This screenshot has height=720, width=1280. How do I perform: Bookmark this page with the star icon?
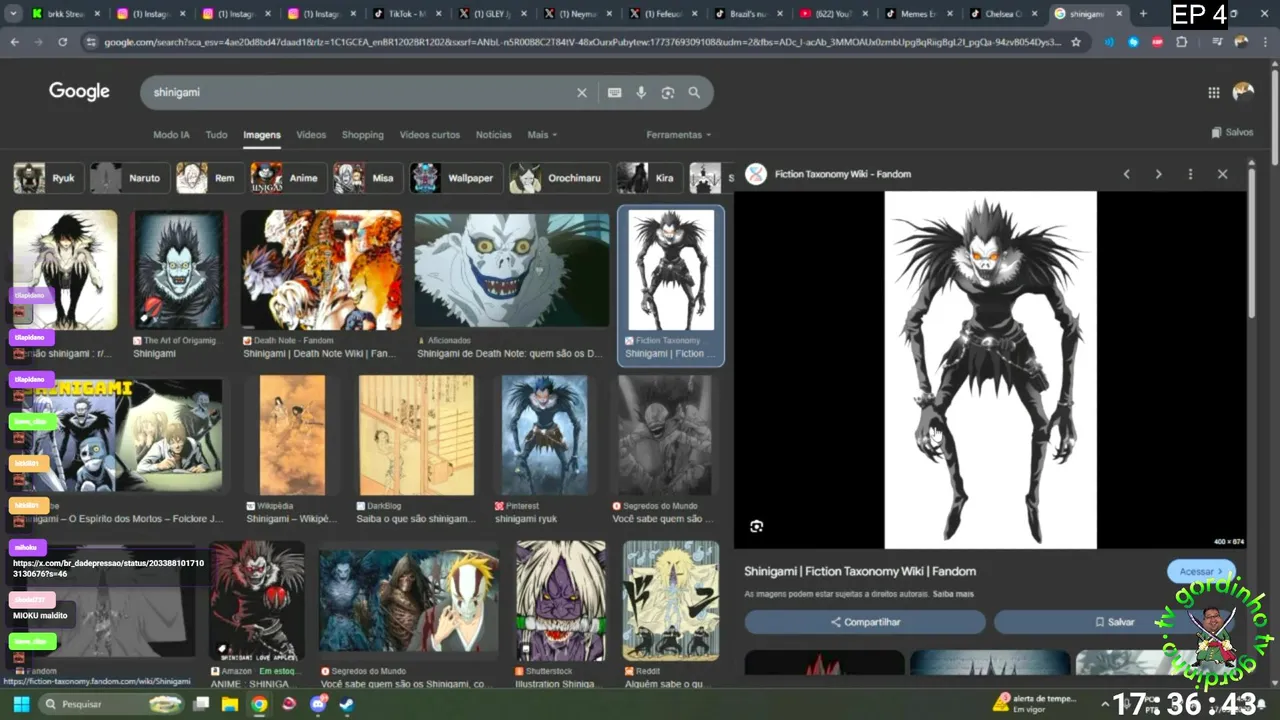coord(1076,42)
